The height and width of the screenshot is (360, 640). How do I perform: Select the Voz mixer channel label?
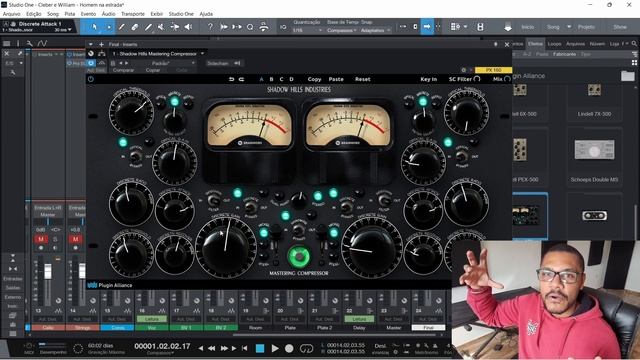click(x=151, y=327)
